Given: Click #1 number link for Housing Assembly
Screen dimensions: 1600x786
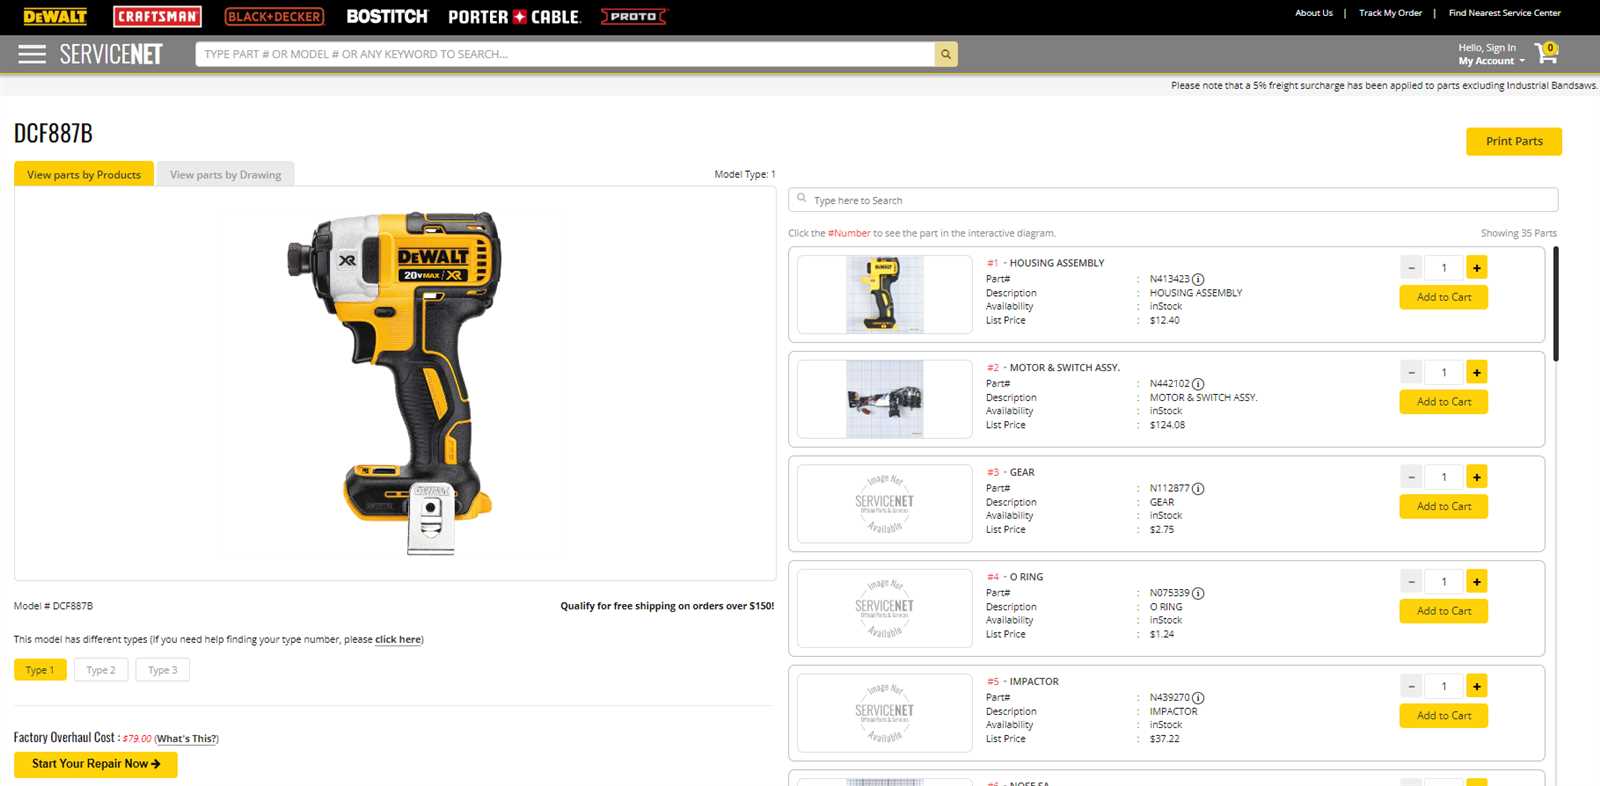Looking at the screenshot, I should click(992, 263).
